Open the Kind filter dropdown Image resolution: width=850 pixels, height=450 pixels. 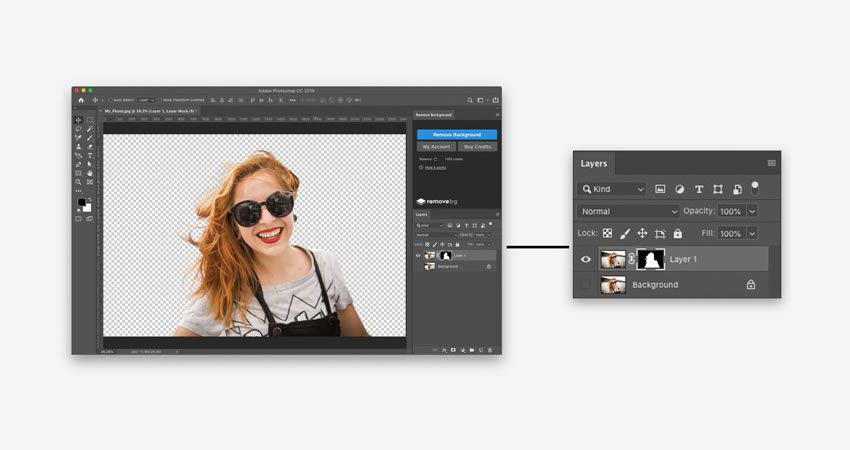[614, 189]
